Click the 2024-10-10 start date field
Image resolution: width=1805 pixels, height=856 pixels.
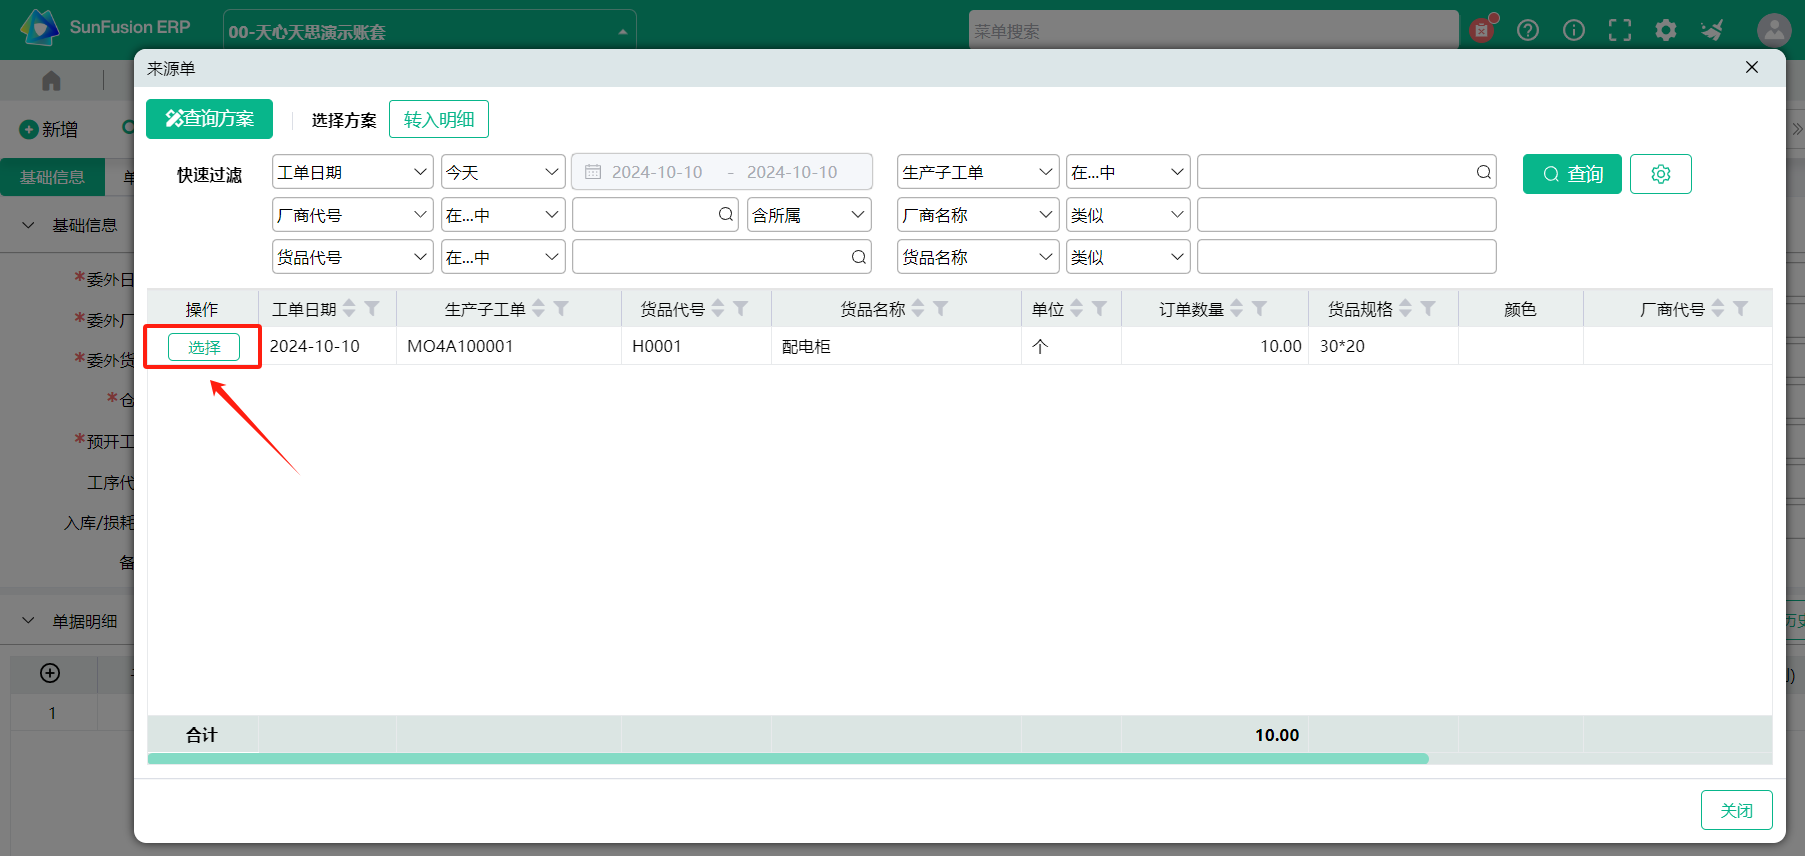point(657,172)
